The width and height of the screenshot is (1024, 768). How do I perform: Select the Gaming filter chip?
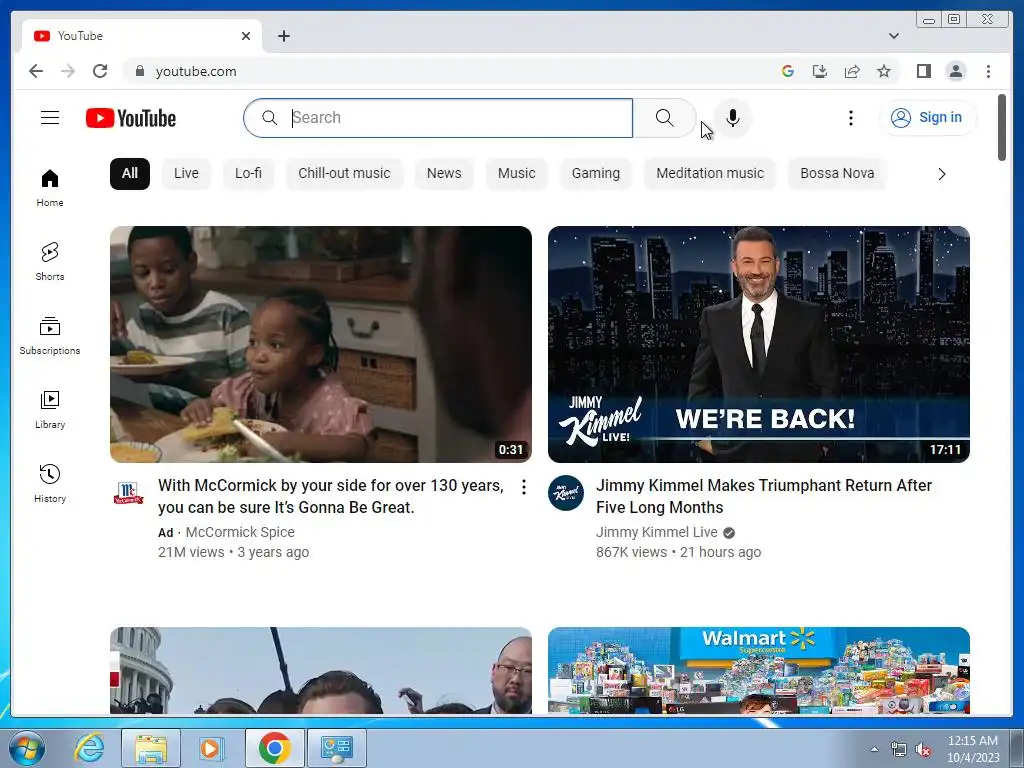coord(596,174)
